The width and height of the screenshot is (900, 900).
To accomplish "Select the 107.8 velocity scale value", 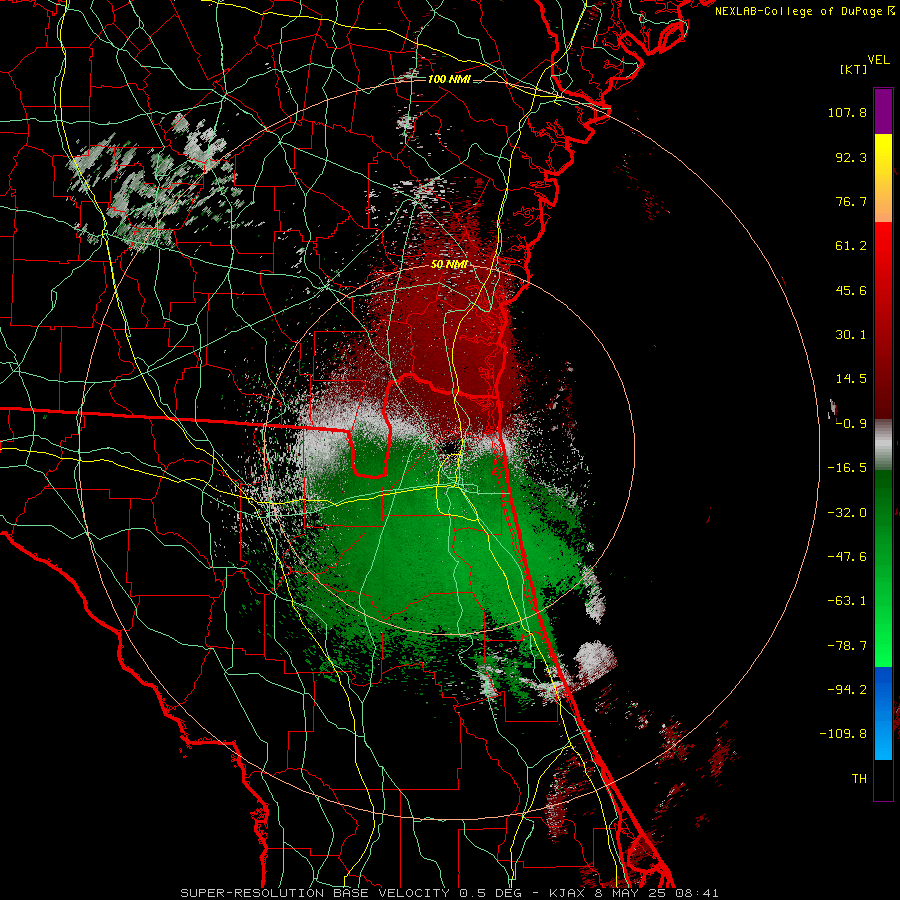I will point(847,112).
